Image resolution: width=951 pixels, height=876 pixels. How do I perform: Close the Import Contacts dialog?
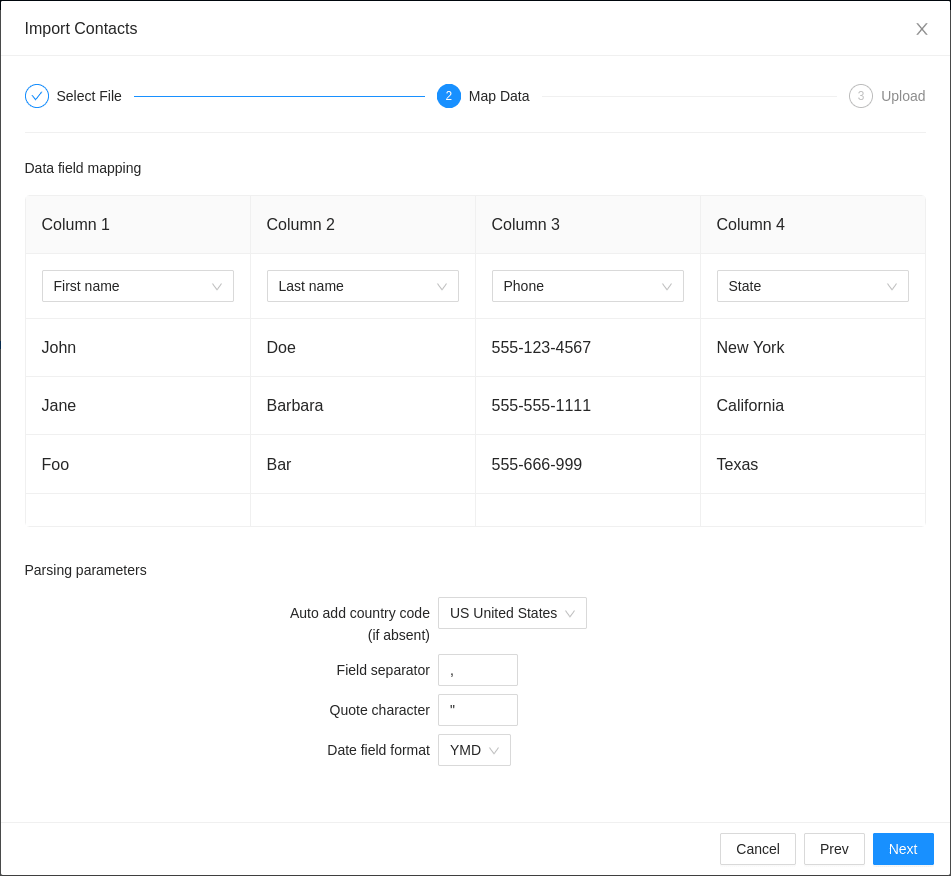click(921, 29)
